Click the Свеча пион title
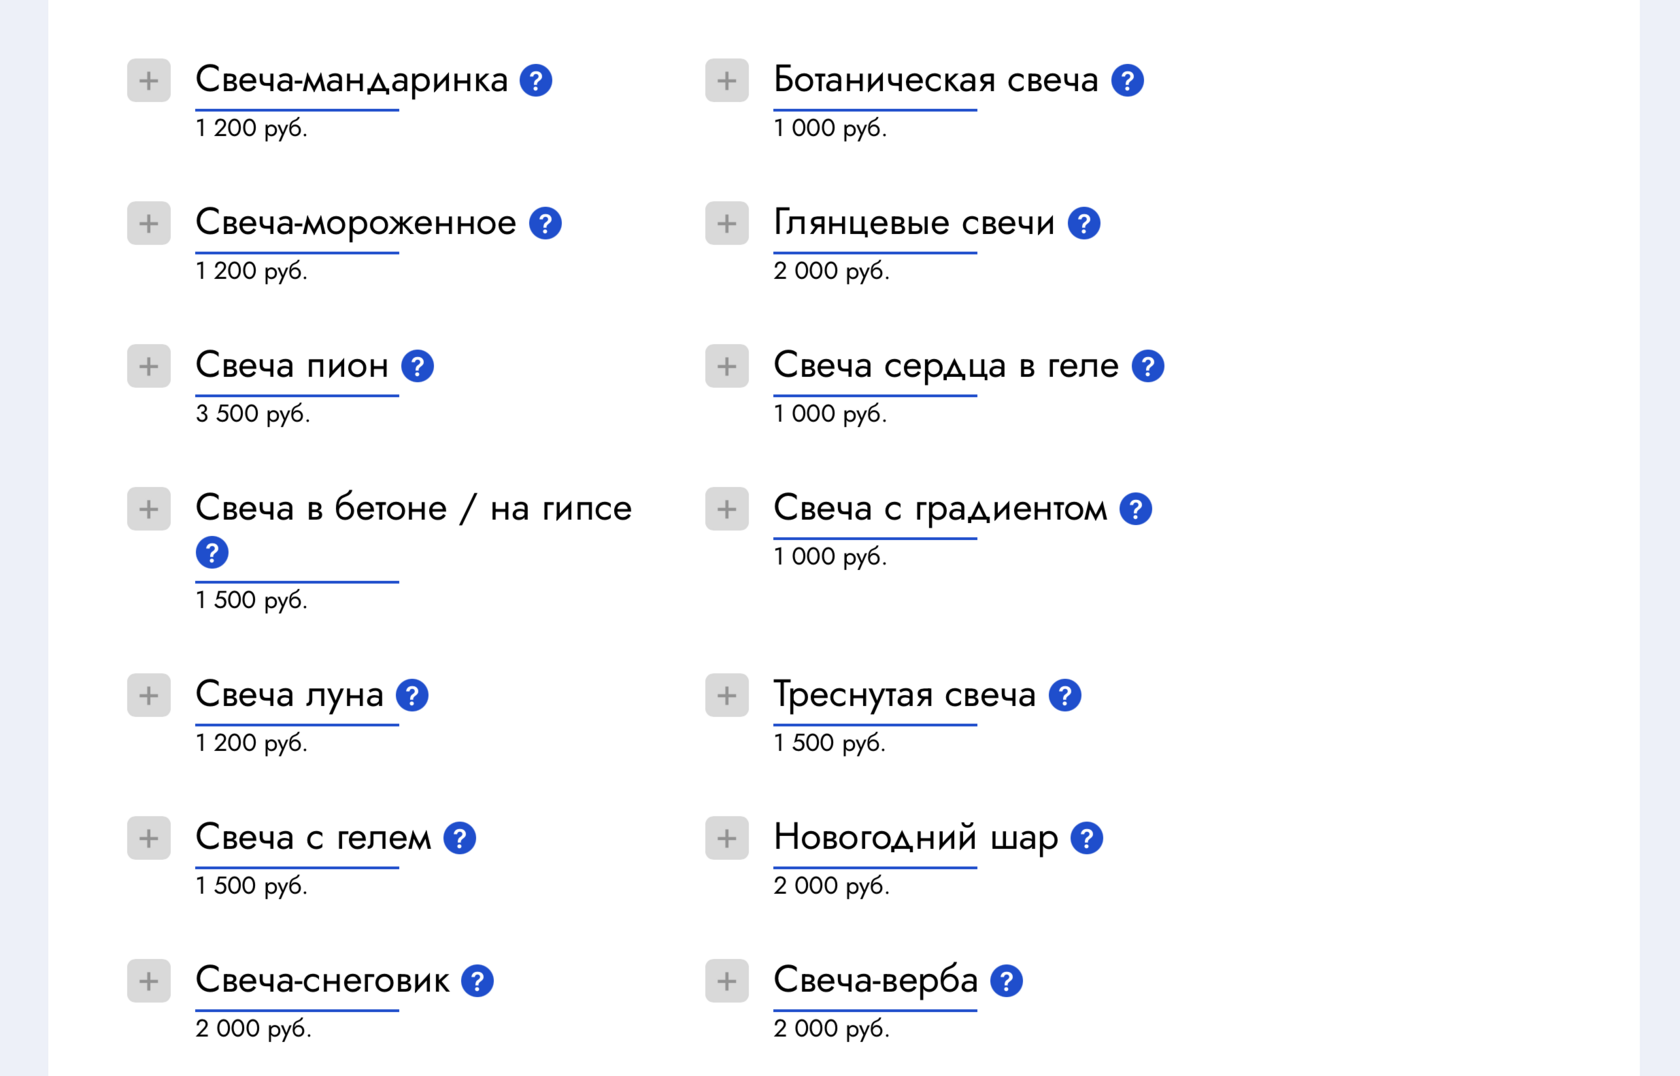 click(x=292, y=366)
